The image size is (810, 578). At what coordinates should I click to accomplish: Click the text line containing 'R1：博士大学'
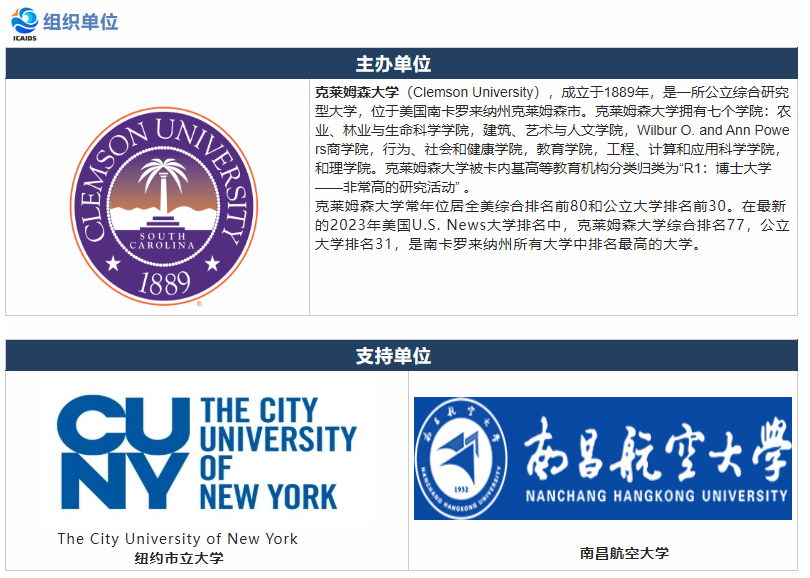click(543, 168)
